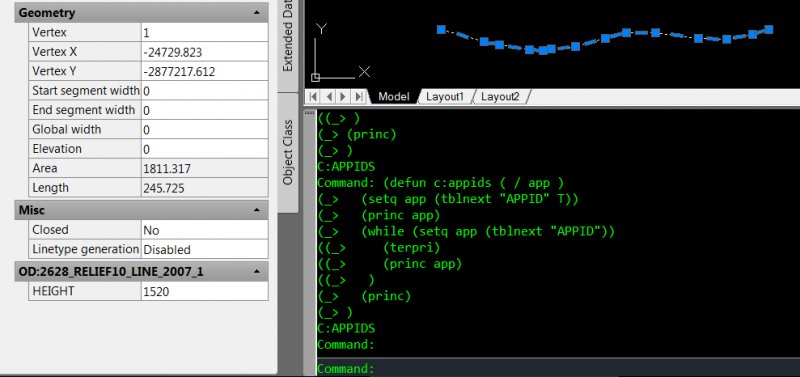This screenshot has height=377, width=800.
Task: Switch to the Layout2 tab
Action: [x=500, y=96]
